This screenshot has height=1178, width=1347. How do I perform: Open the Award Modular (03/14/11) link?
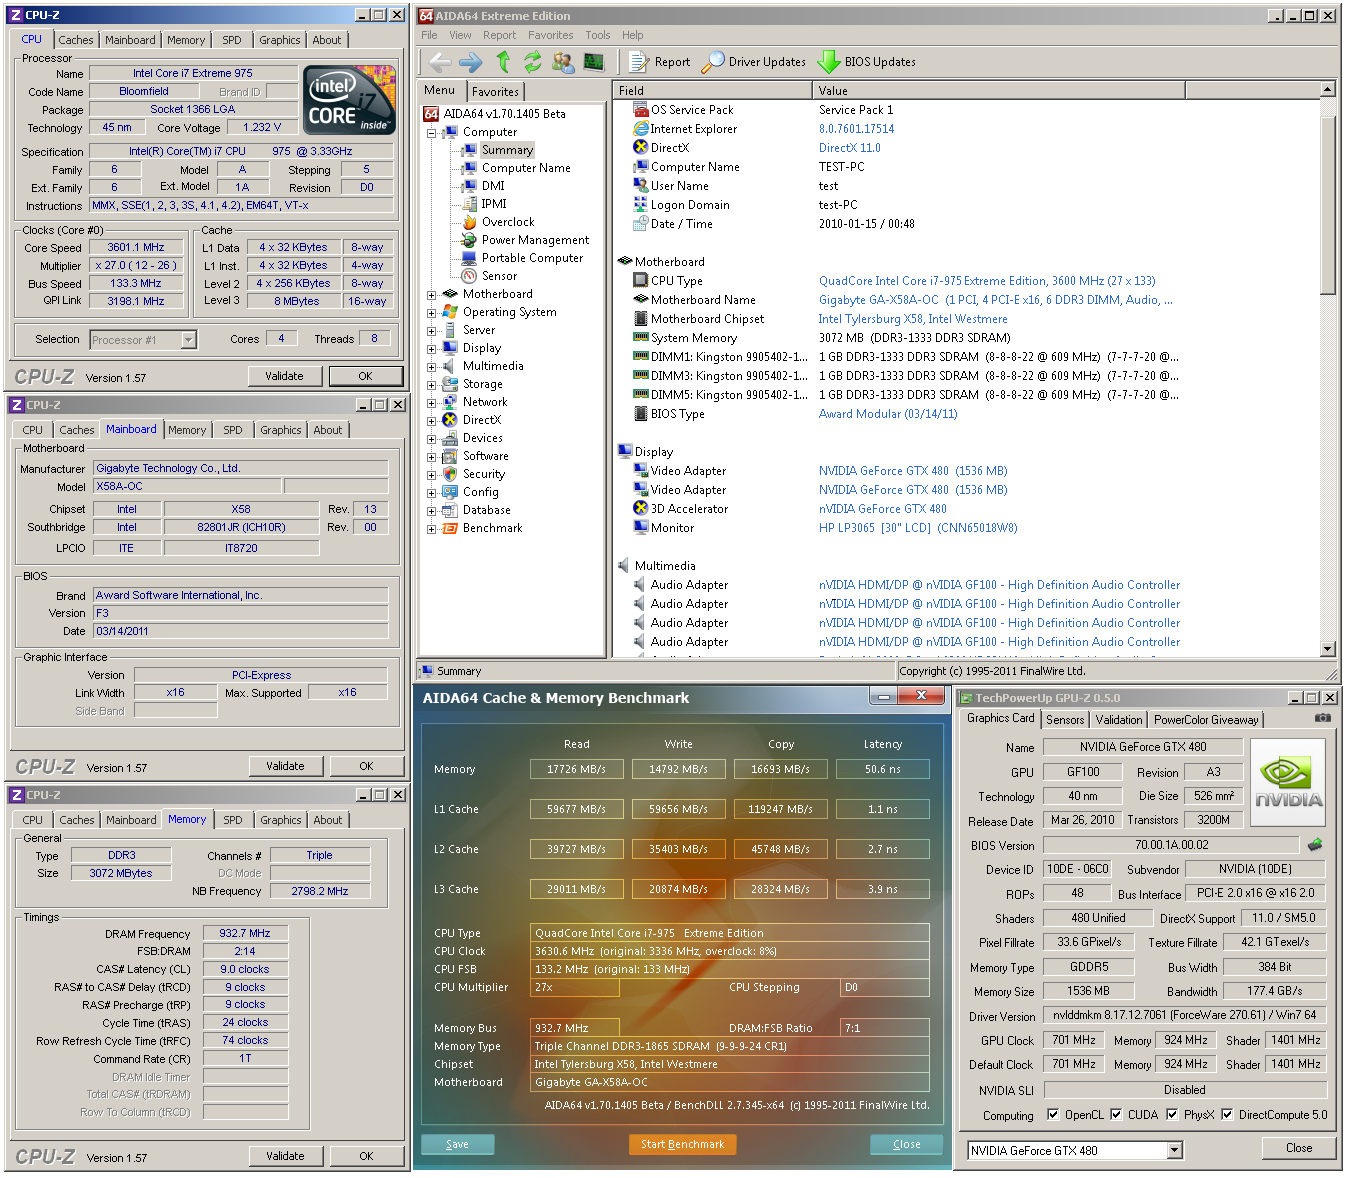[888, 414]
